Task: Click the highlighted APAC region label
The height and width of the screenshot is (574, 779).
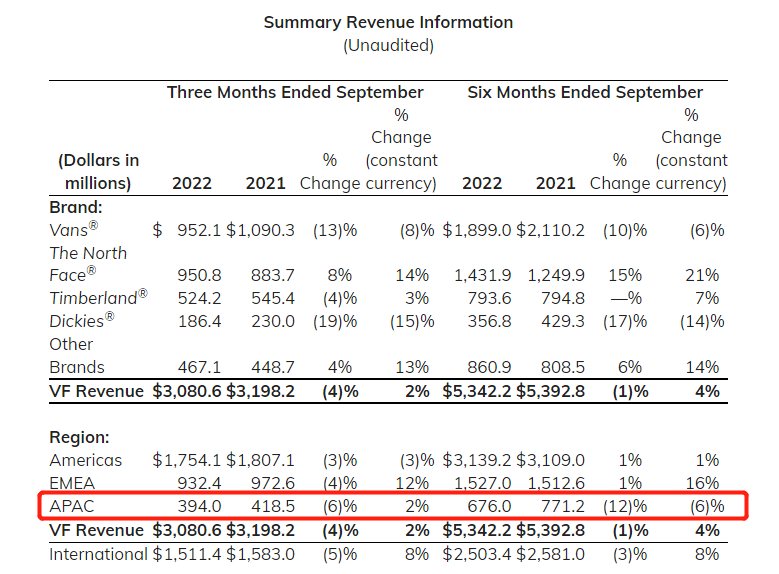Action: pos(71,507)
